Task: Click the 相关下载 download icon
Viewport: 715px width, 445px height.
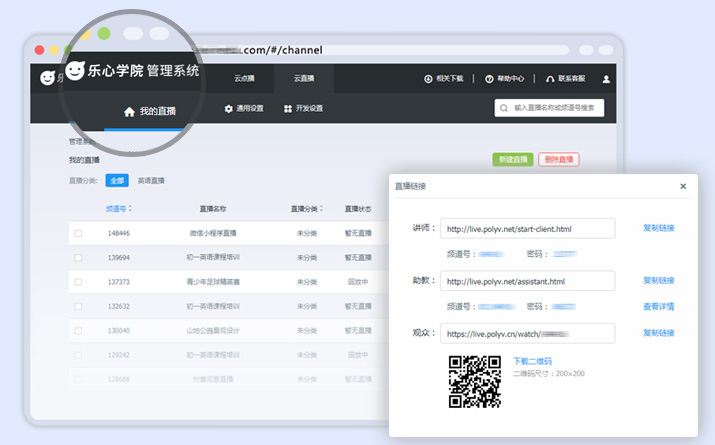Action: click(x=428, y=78)
